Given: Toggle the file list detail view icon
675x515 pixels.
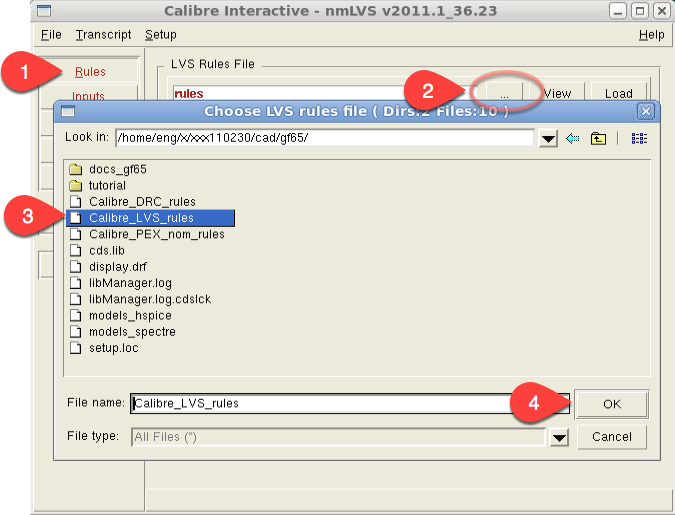Looking at the screenshot, I should click(x=639, y=138).
